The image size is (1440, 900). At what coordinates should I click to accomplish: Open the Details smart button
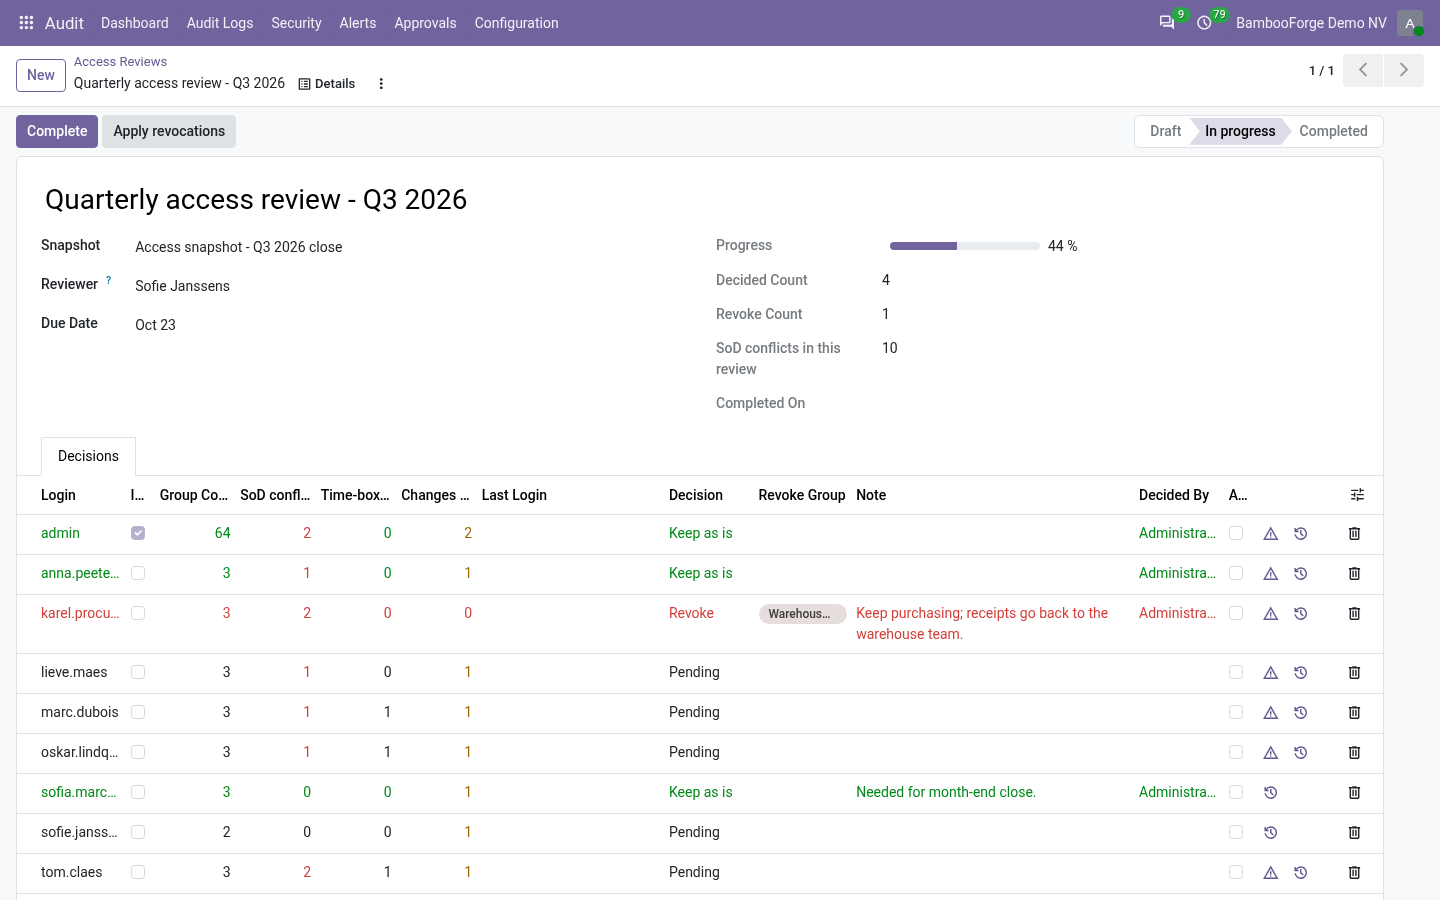[x=327, y=84]
